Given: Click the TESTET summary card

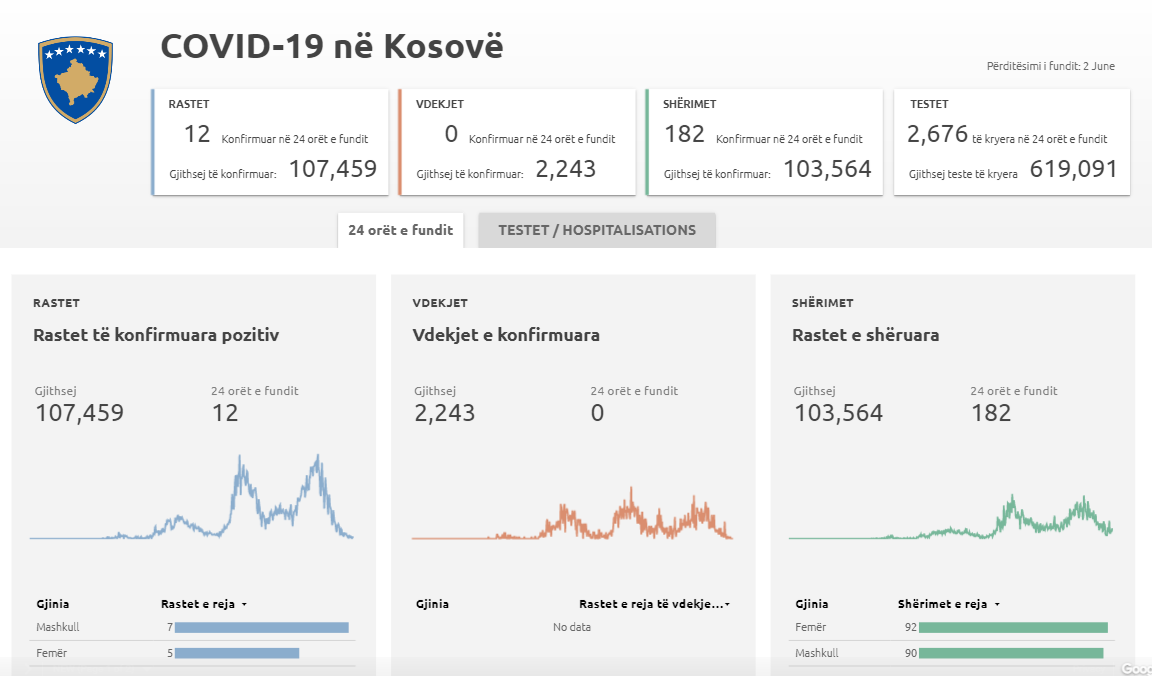Looking at the screenshot, I should point(1012,142).
